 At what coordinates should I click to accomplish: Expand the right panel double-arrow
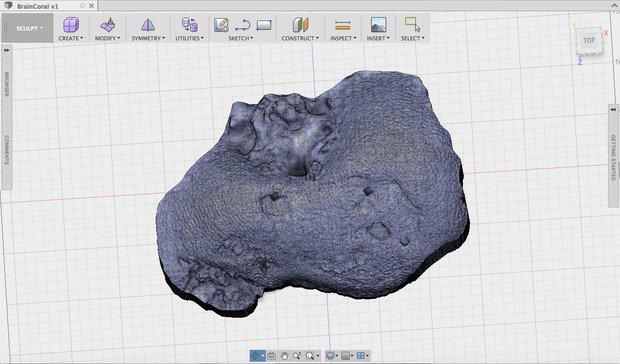(613, 109)
